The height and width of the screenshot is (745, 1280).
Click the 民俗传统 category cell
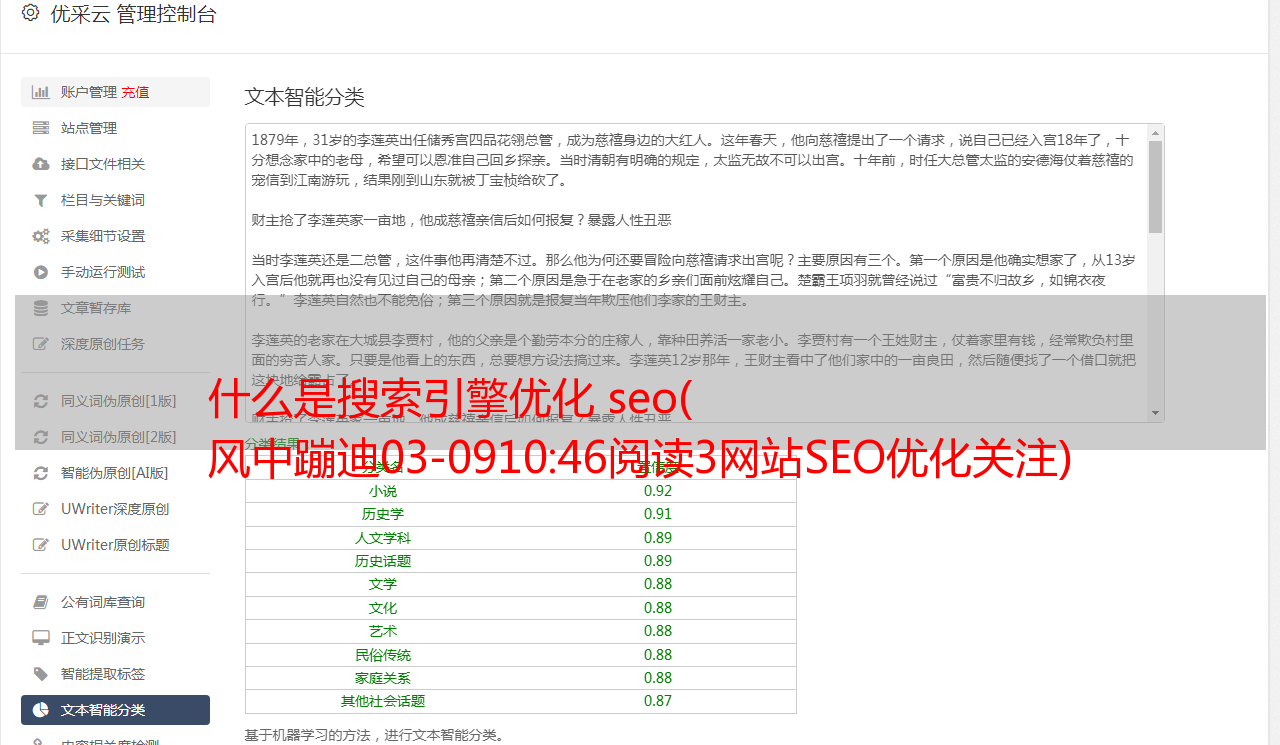click(382, 655)
